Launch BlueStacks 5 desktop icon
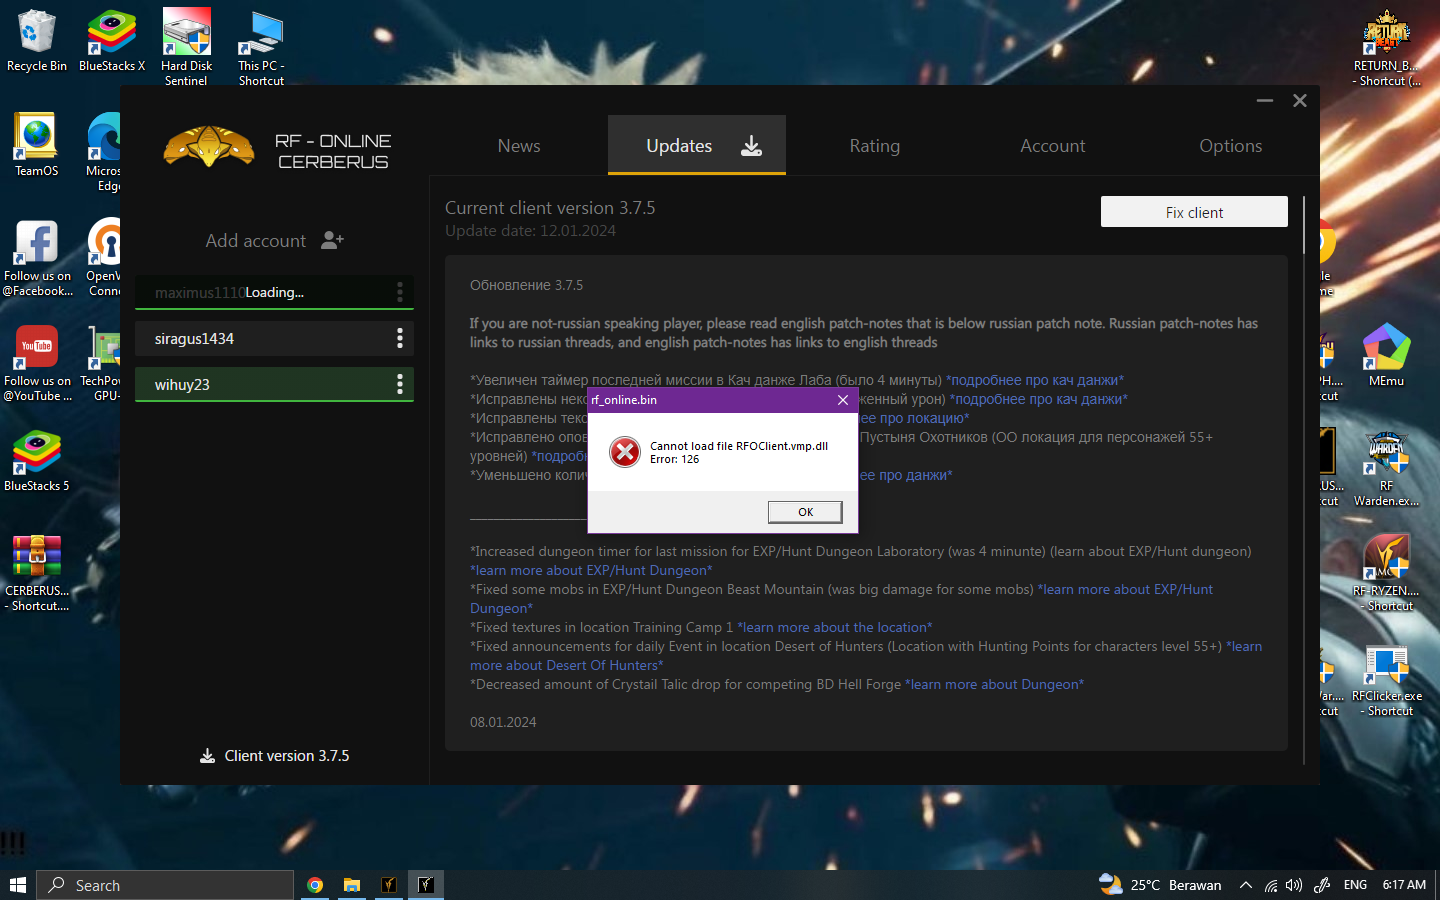 coord(37,460)
